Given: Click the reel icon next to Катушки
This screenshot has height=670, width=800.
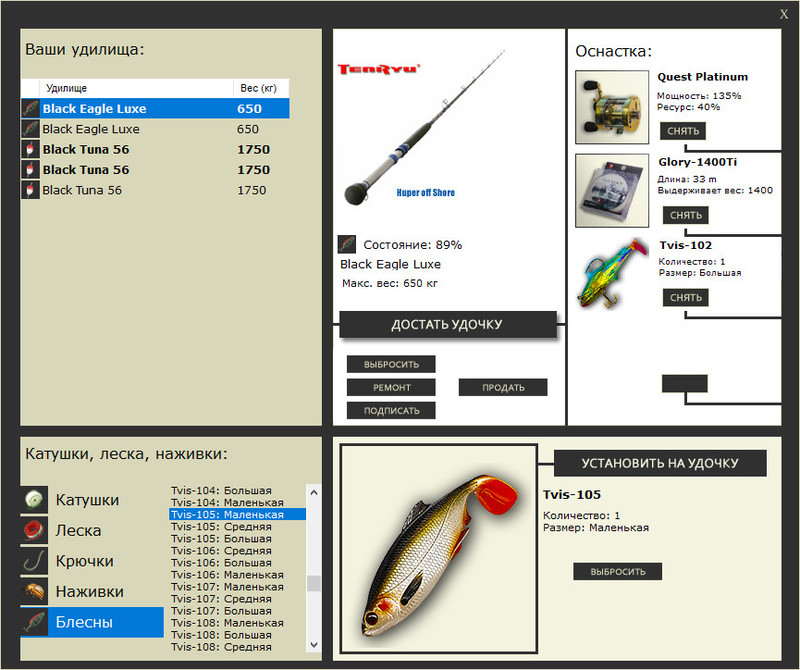Looking at the screenshot, I should pyautogui.click(x=34, y=500).
